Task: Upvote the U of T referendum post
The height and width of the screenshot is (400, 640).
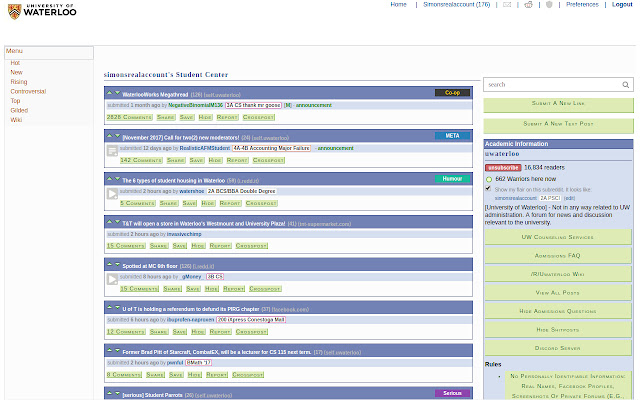Action: (109, 307)
